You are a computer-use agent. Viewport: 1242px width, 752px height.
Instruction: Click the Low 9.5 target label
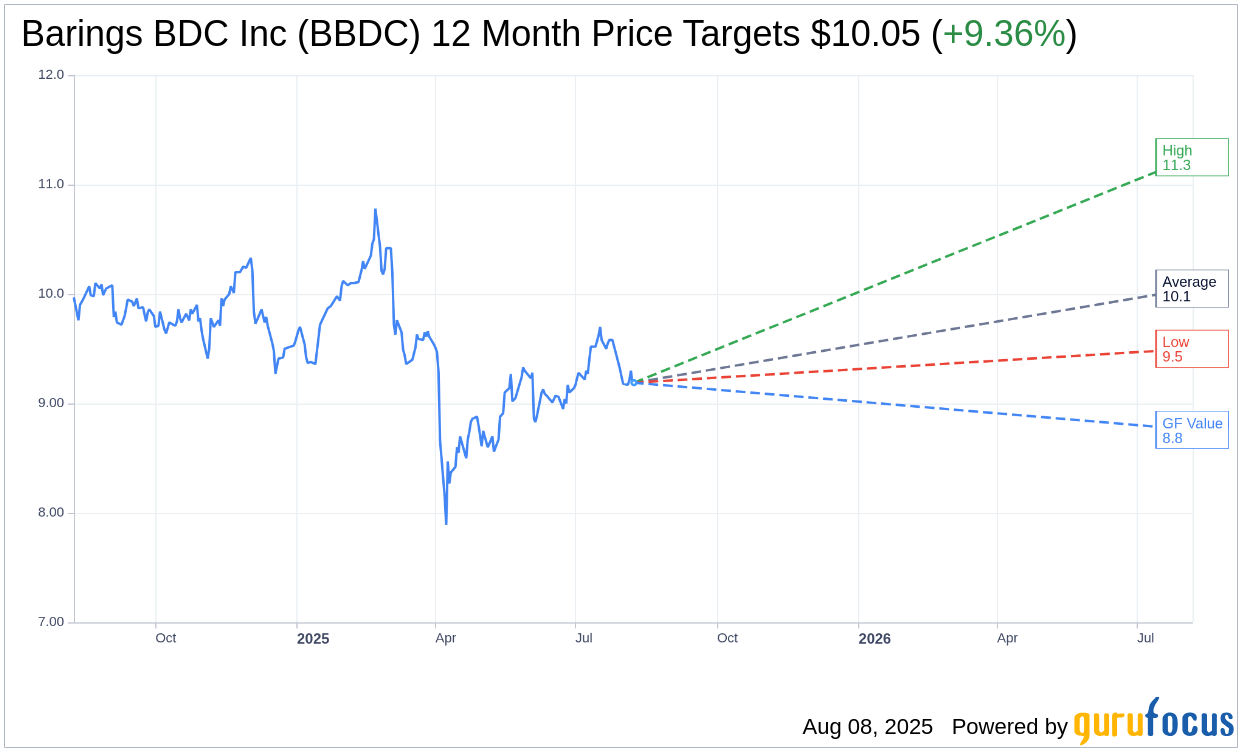click(x=1191, y=349)
